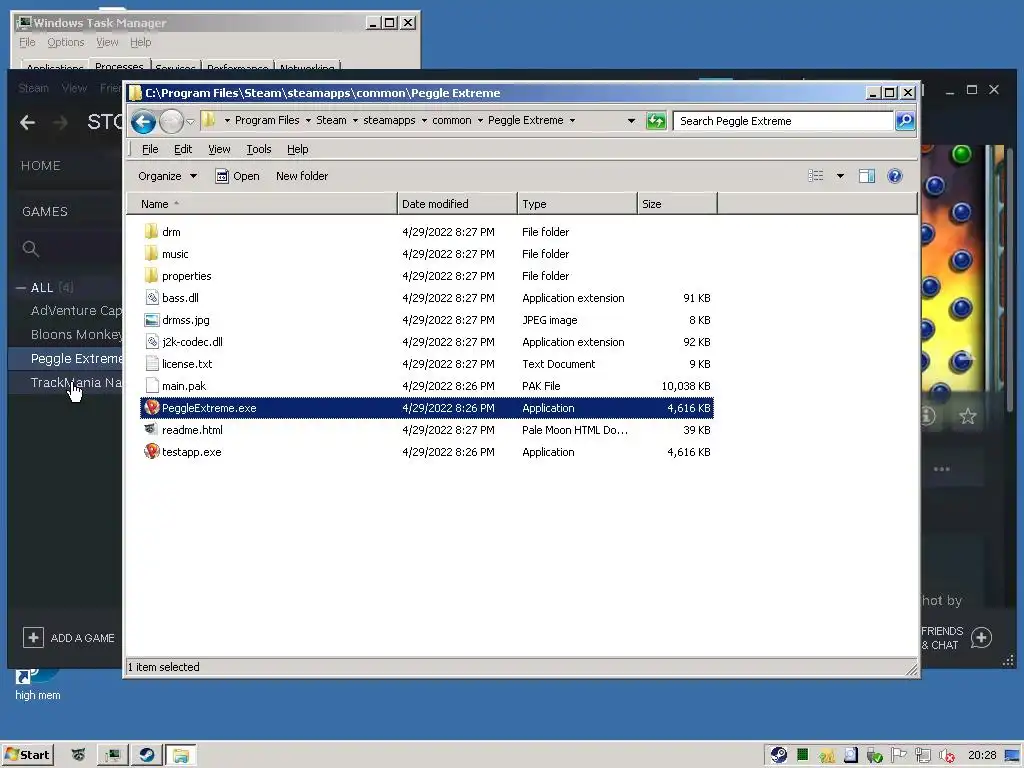The image size is (1024, 768).
Task: Click the volume tray icon
Action: coord(947,756)
